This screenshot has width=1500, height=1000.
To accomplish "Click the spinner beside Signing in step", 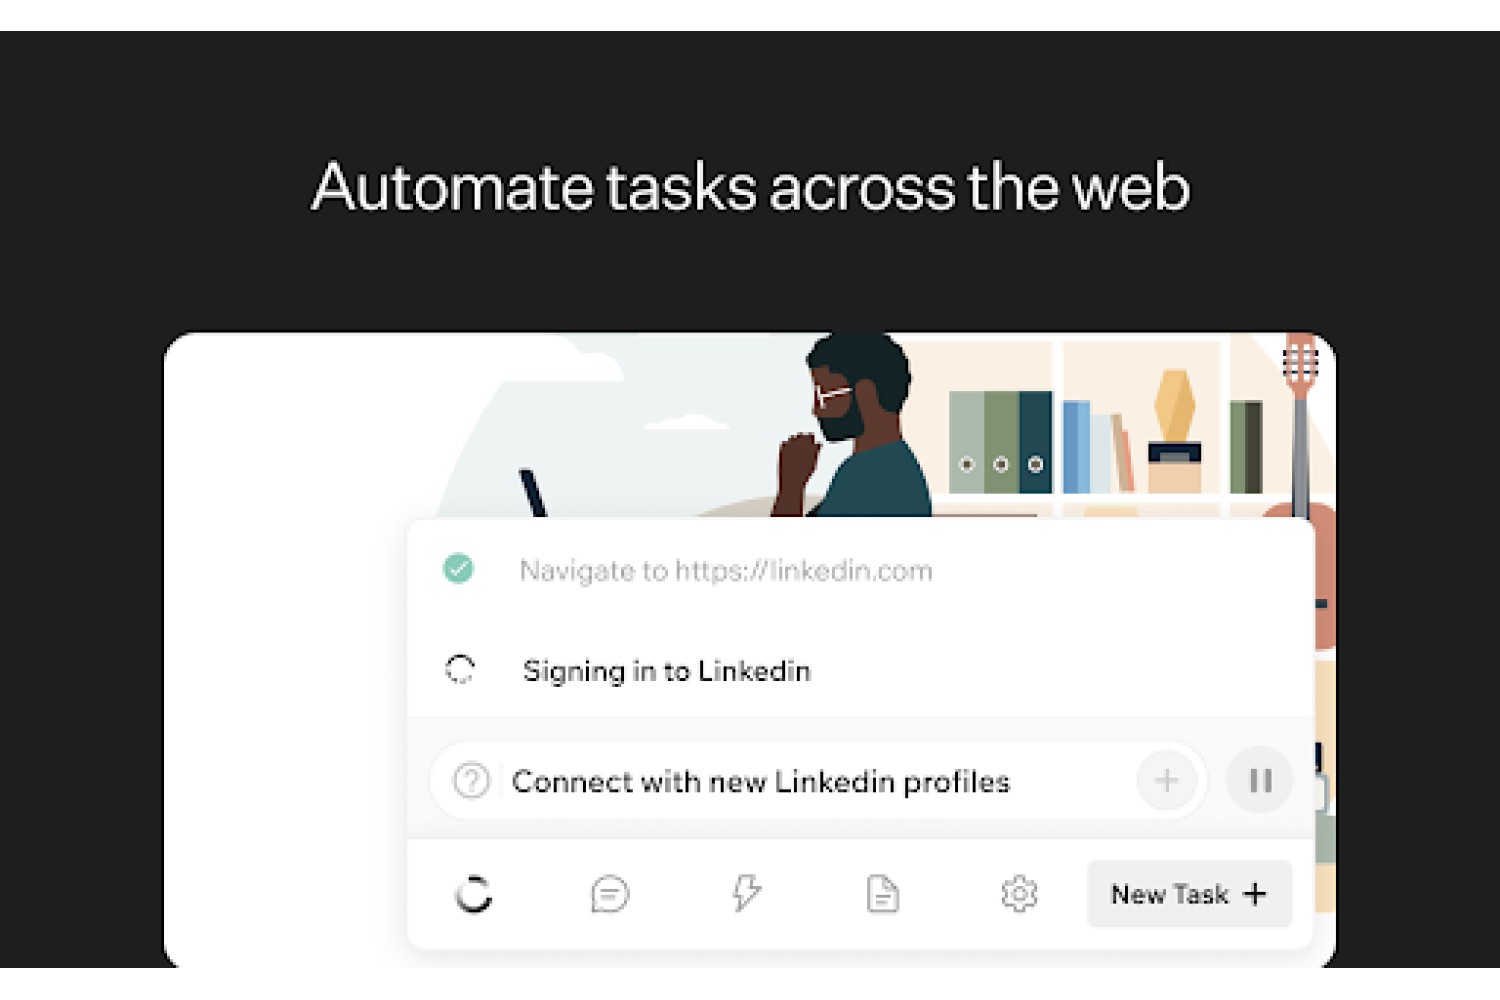I will (459, 669).
